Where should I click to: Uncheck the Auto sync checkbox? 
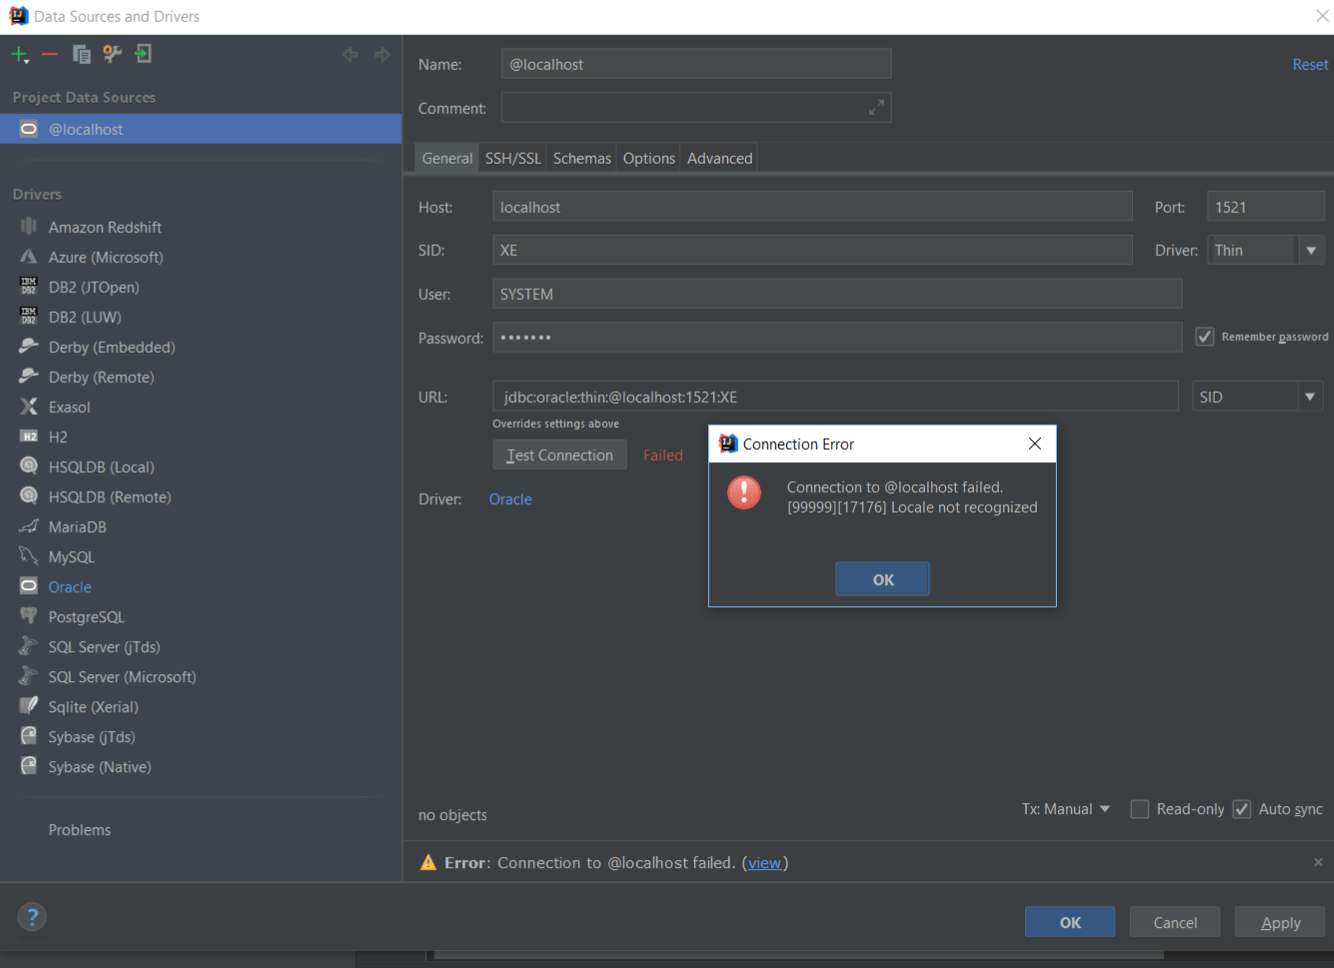[1241, 809]
